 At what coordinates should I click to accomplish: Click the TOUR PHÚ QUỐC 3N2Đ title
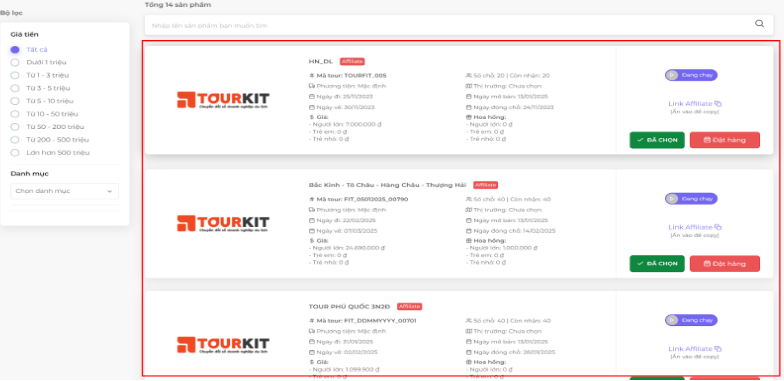(350, 306)
